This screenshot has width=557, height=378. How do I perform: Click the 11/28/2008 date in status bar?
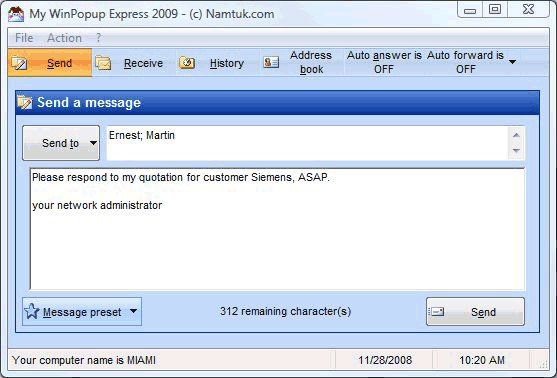tap(385, 360)
